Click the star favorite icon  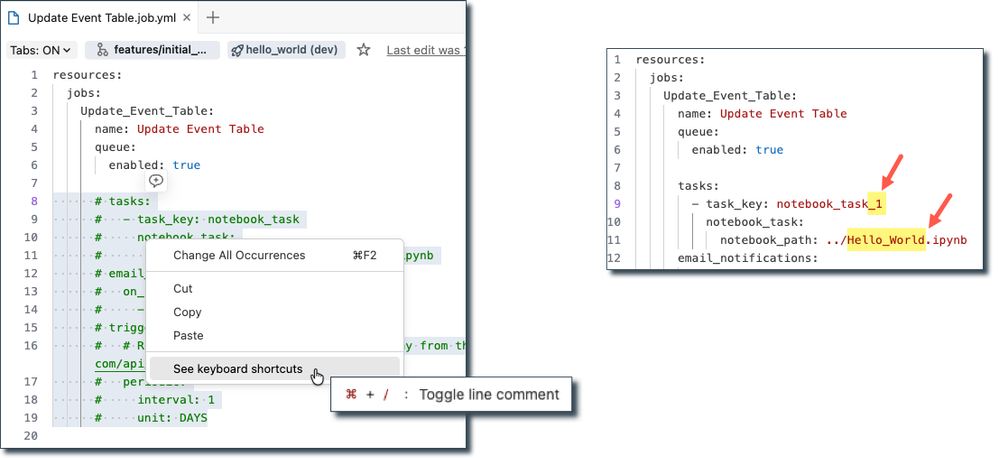(x=364, y=50)
